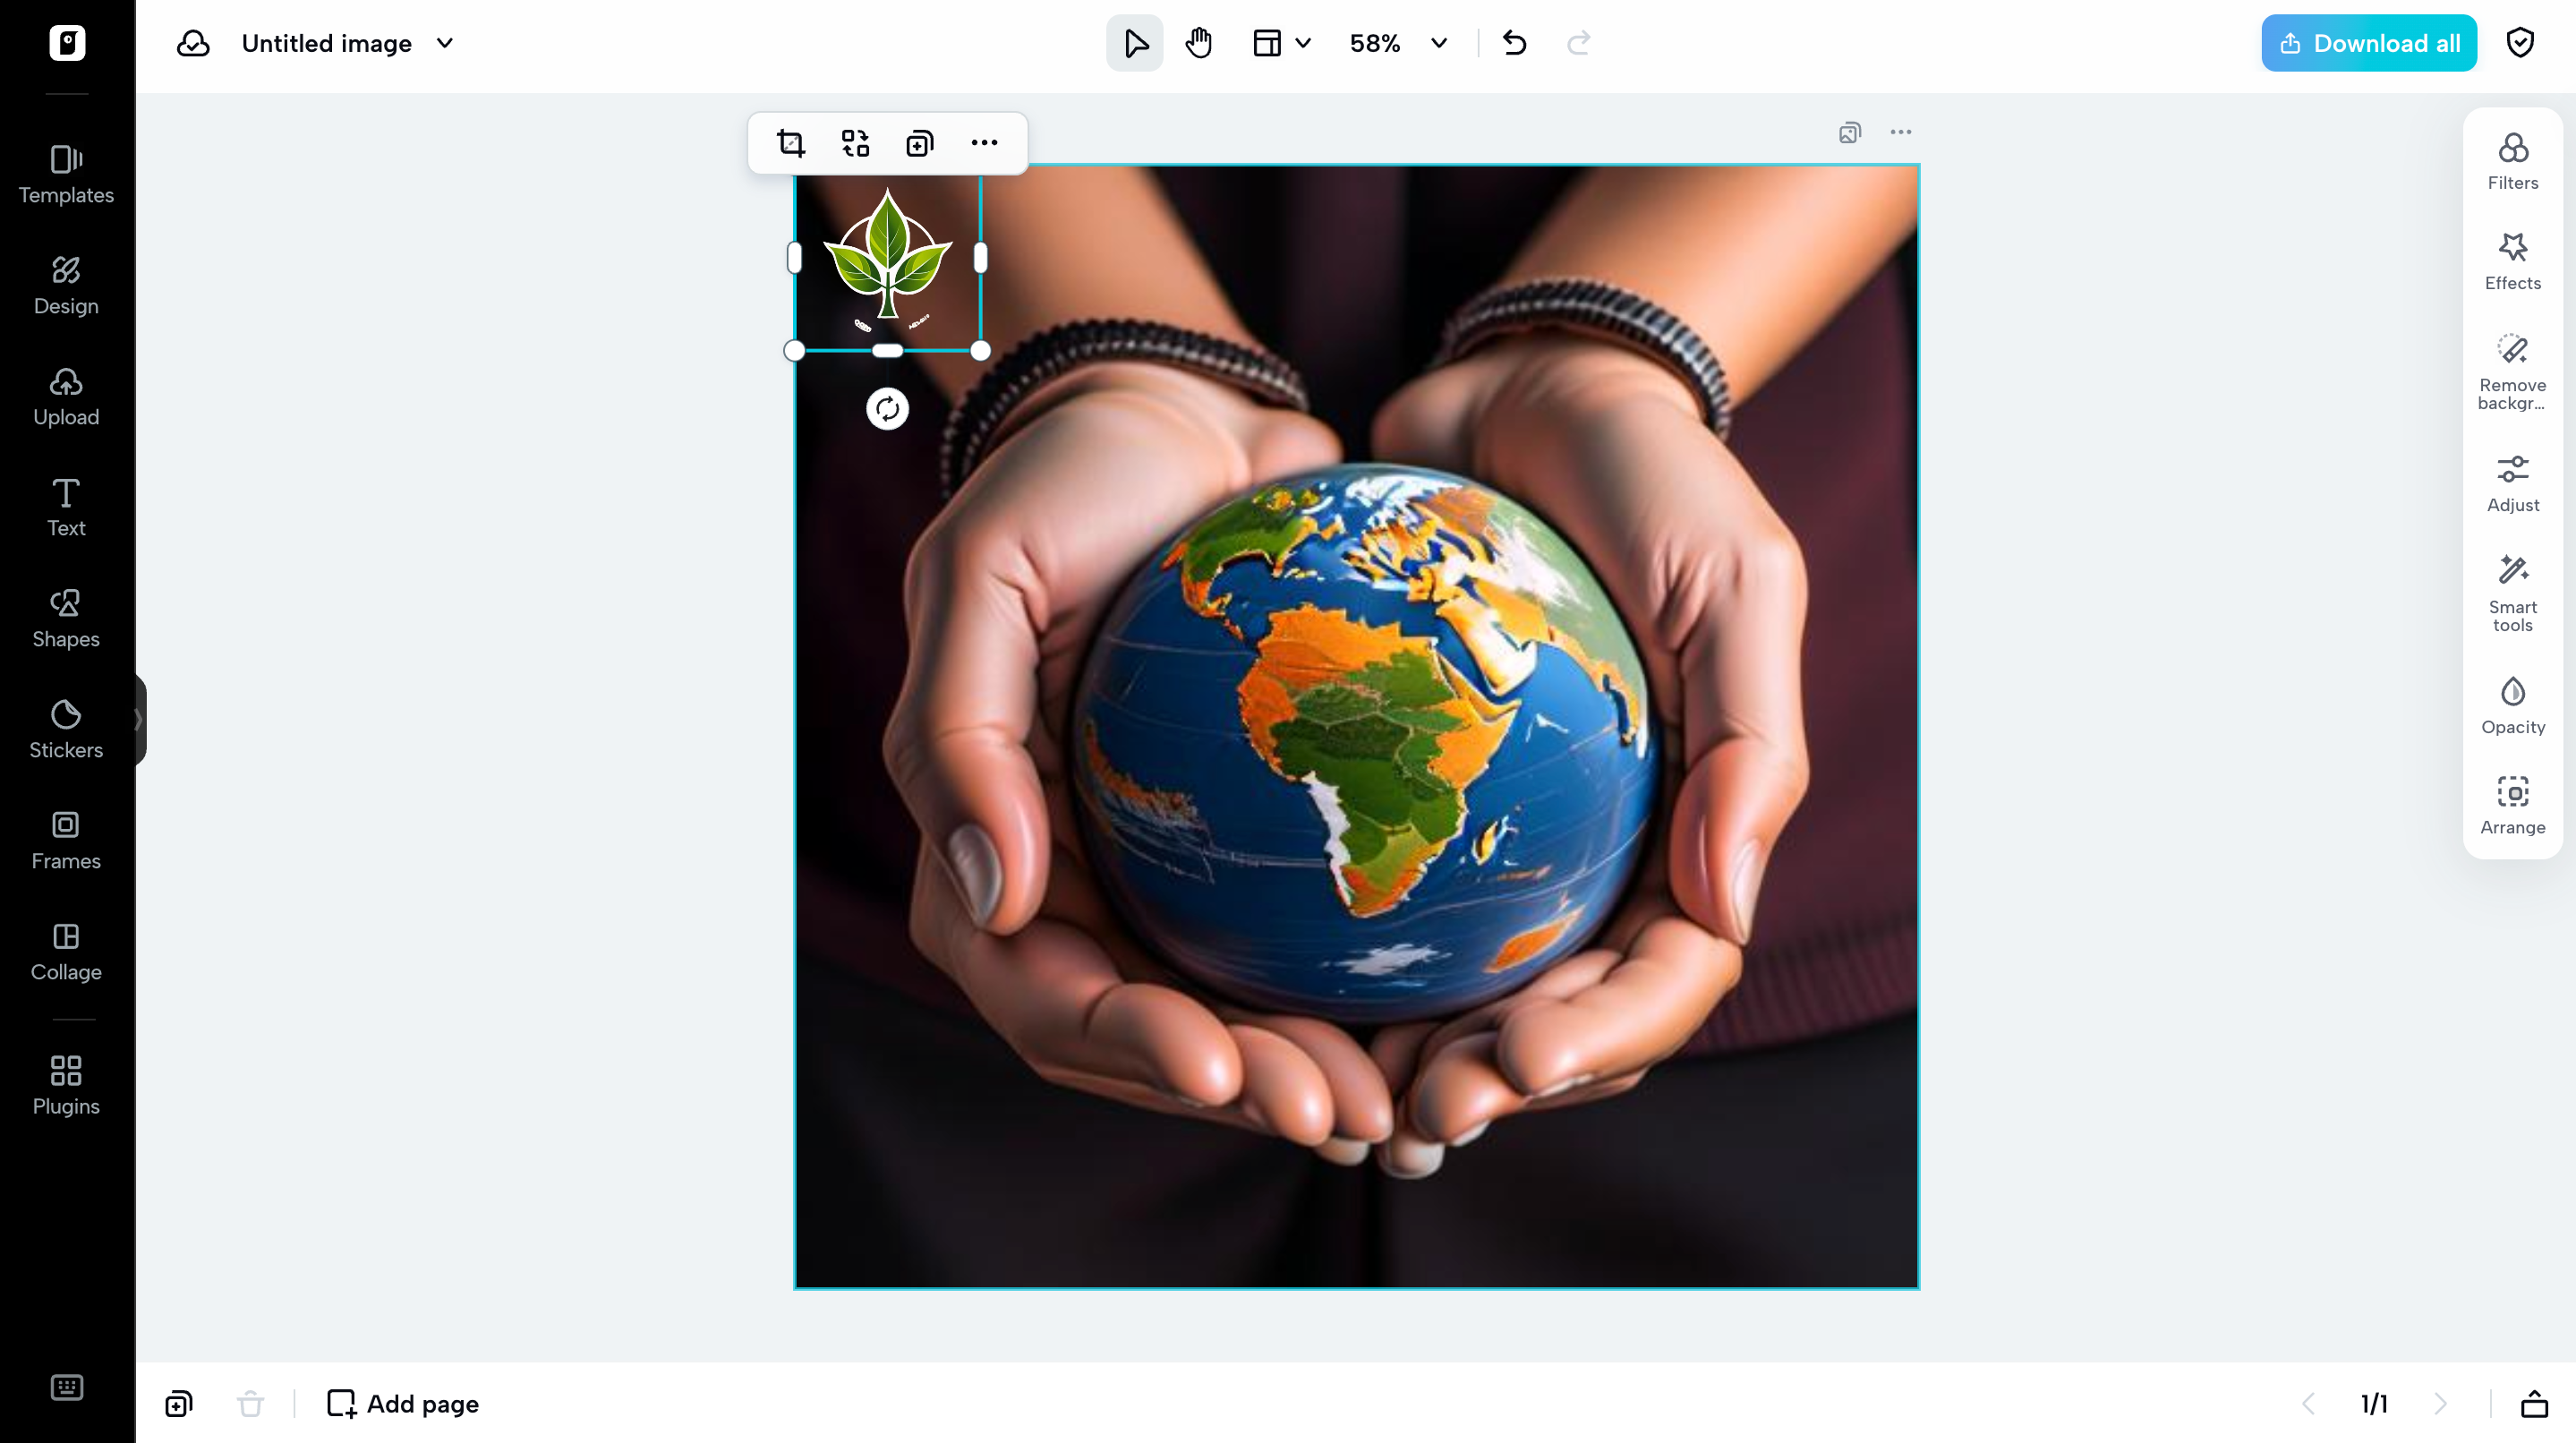The height and width of the screenshot is (1443, 2576).
Task: Click Remove background tool
Action: (2513, 370)
